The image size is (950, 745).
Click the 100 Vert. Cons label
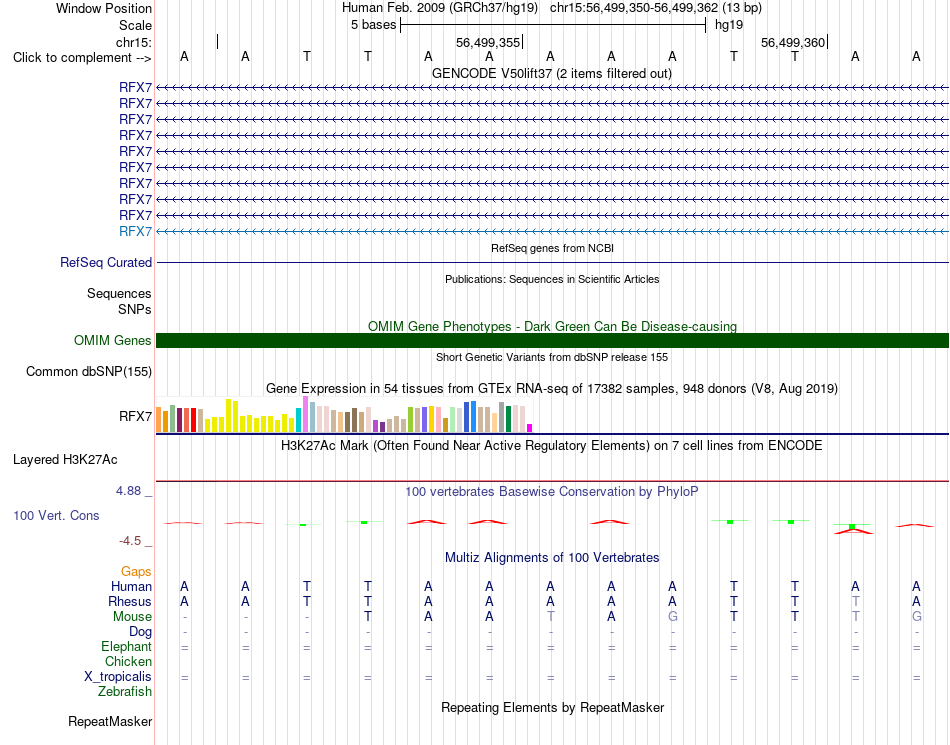click(x=56, y=515)
